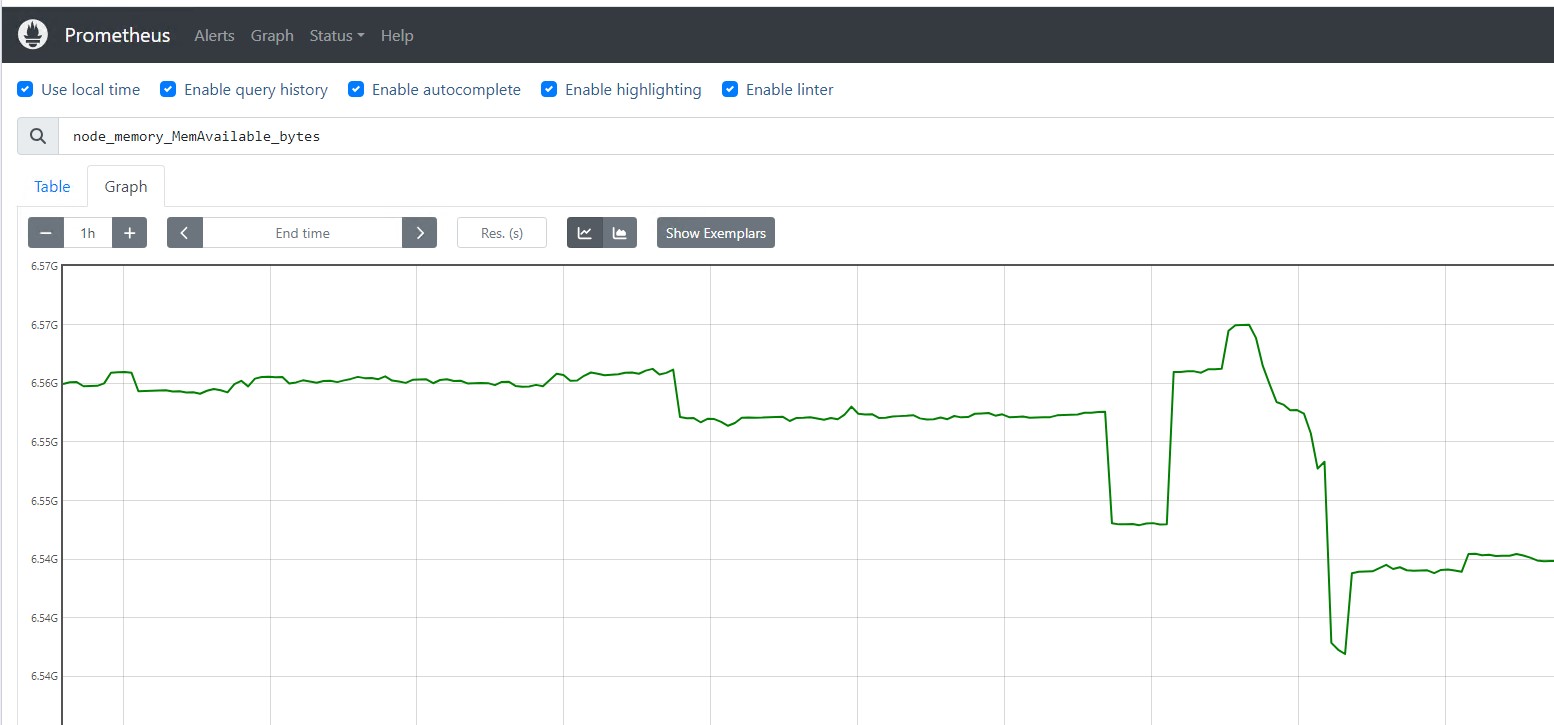Select the stacked graph view icon

point(620,232)
